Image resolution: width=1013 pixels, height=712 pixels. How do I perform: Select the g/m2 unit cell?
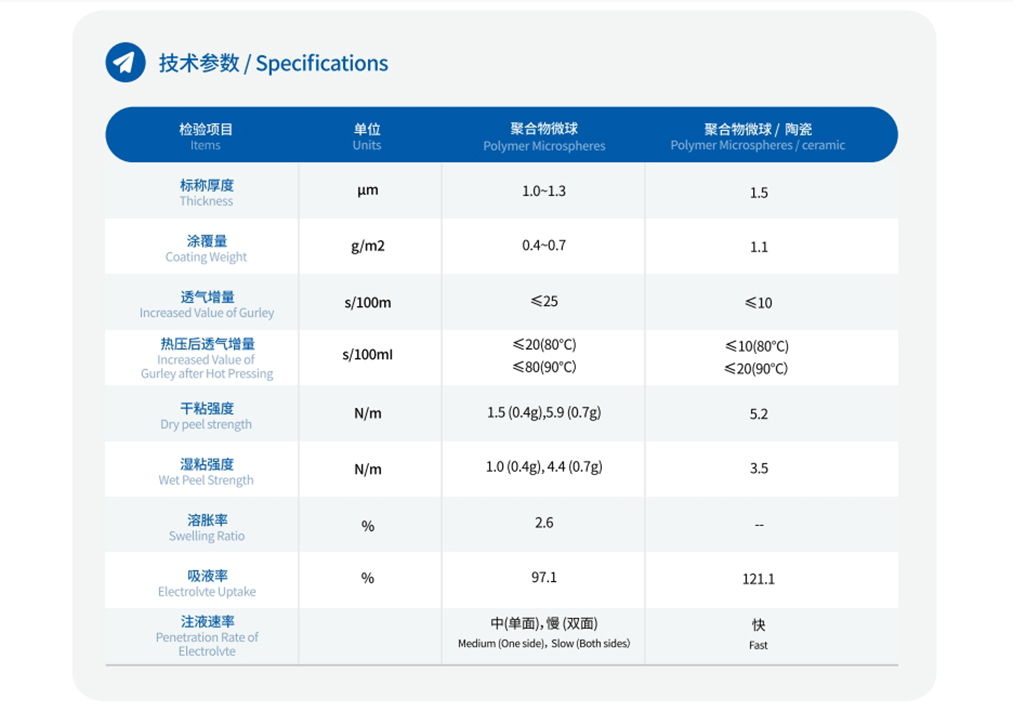[368, 246]
